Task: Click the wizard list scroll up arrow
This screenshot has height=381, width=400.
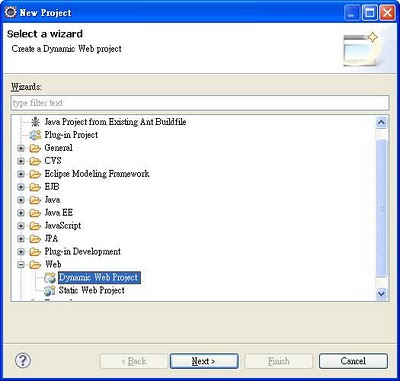Action: (381, 122)
